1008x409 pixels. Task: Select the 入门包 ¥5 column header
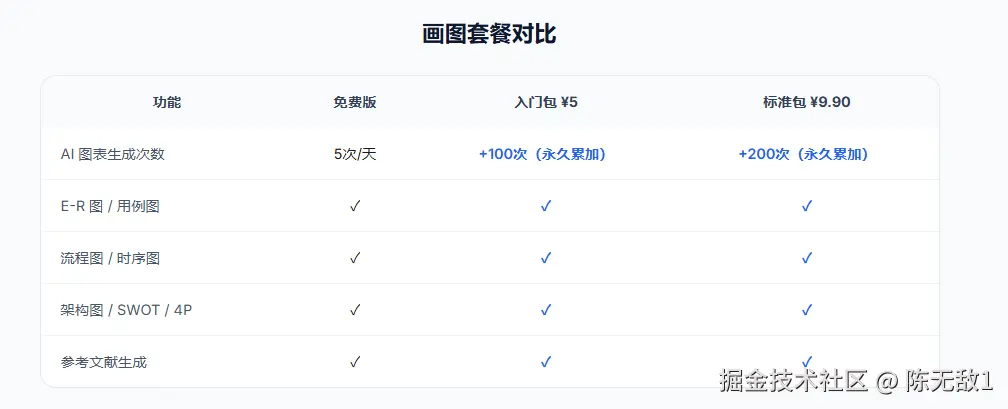[546, 102]
